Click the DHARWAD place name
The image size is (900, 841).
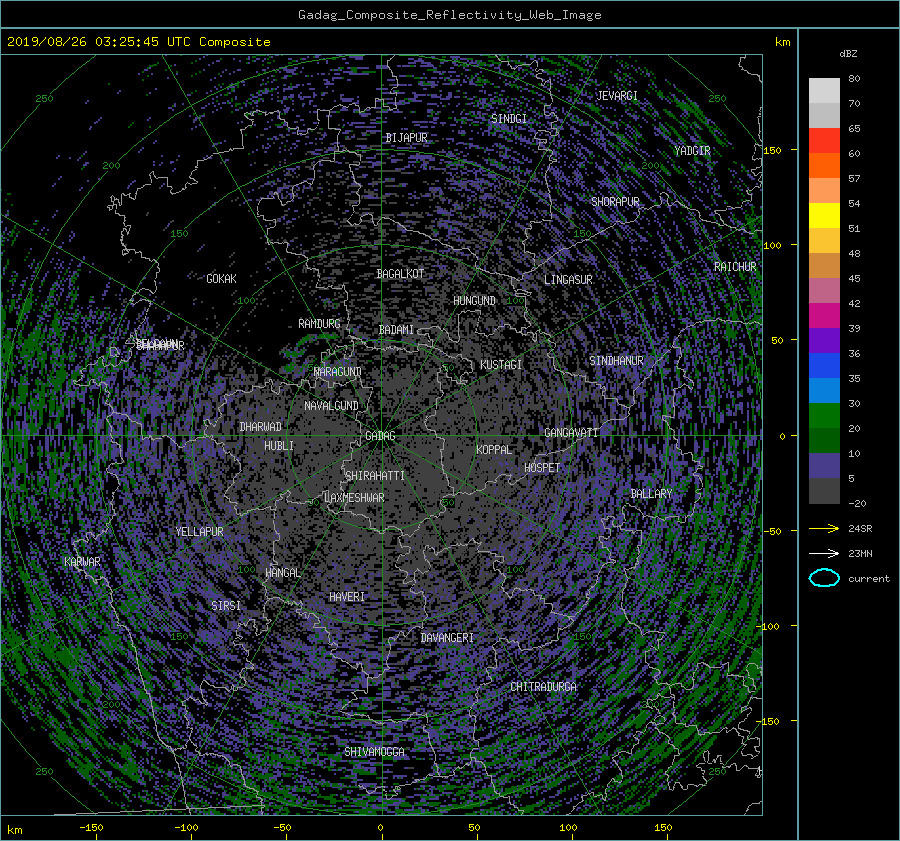point(261,427)
